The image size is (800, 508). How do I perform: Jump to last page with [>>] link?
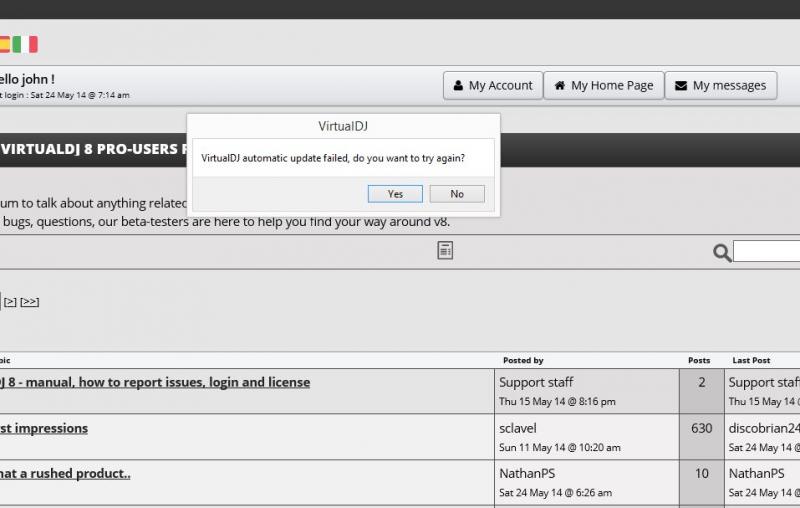coord(30,302)
